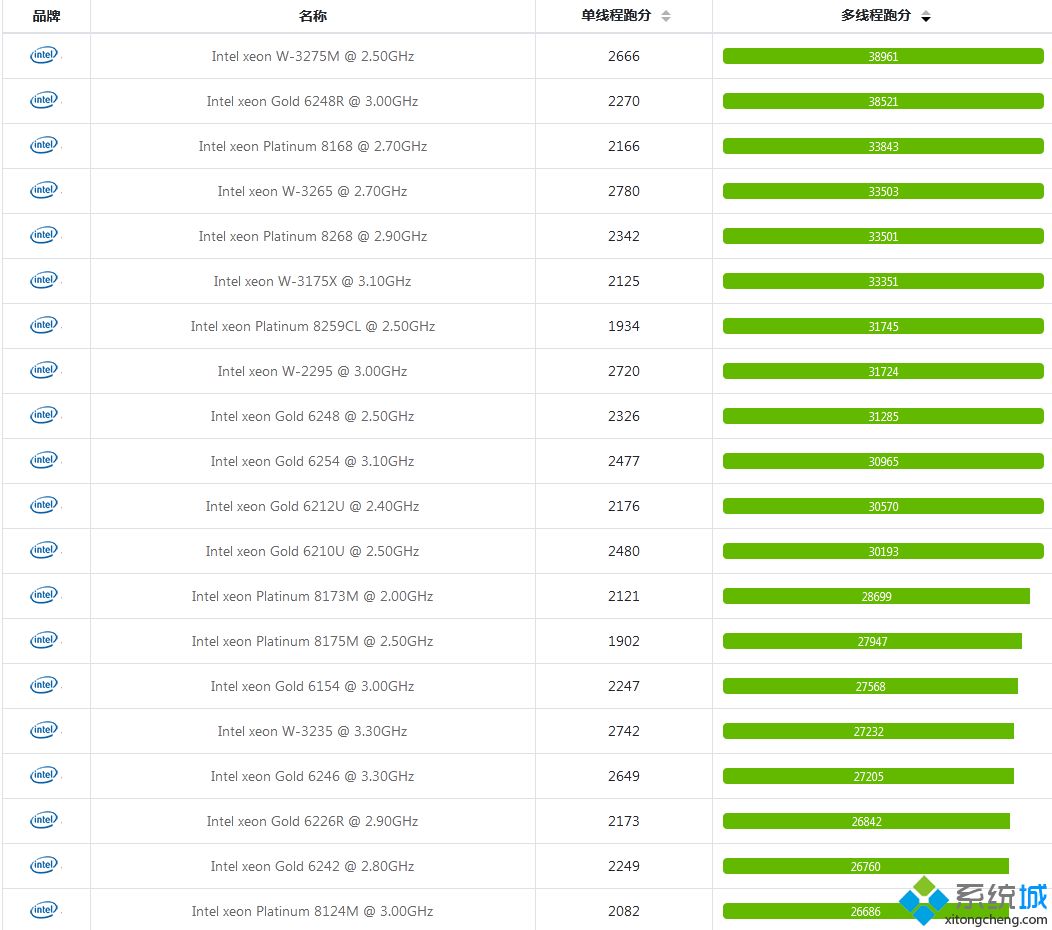Click Intel logo beside xeon Gold 6248R
Screen dimensions: 1052x930
pos(44,100)
